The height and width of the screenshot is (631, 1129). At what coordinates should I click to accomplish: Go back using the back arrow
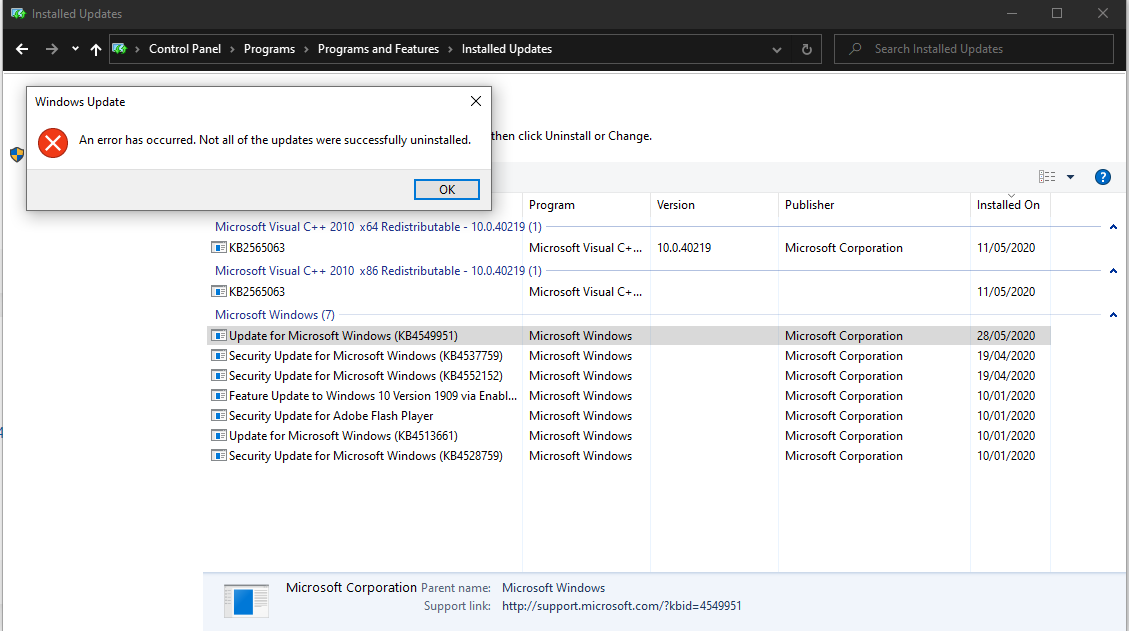pyautogui.click(x=22, y=49)
